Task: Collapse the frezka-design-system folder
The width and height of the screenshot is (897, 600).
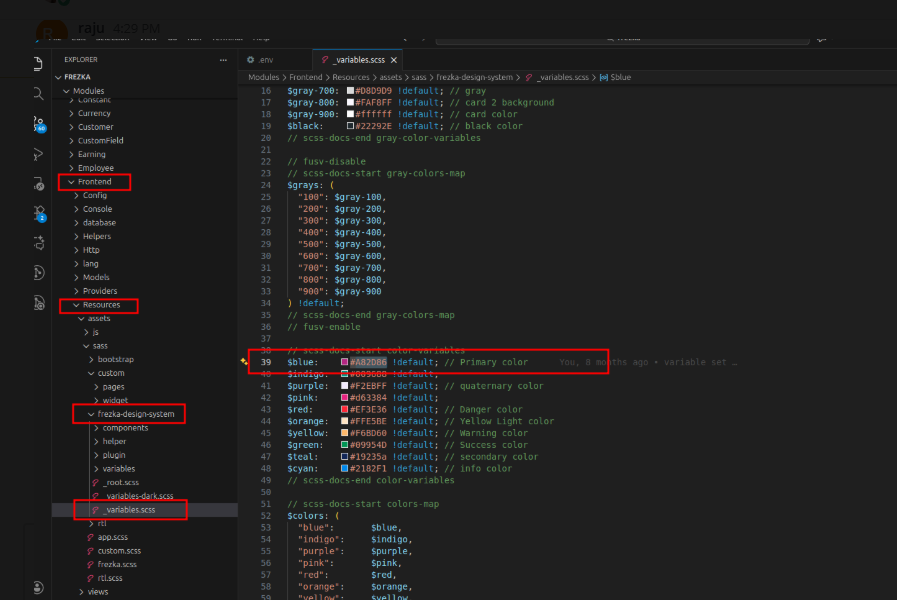Action: 91,414
